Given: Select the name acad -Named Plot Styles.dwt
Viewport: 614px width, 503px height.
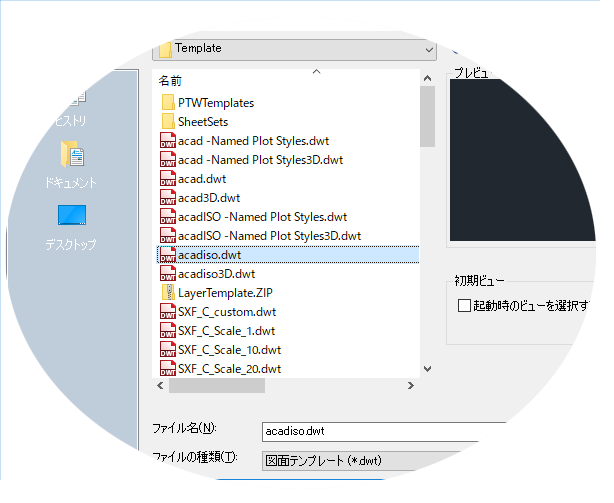Looking at the screenshot, I should (x=253, y=141).
